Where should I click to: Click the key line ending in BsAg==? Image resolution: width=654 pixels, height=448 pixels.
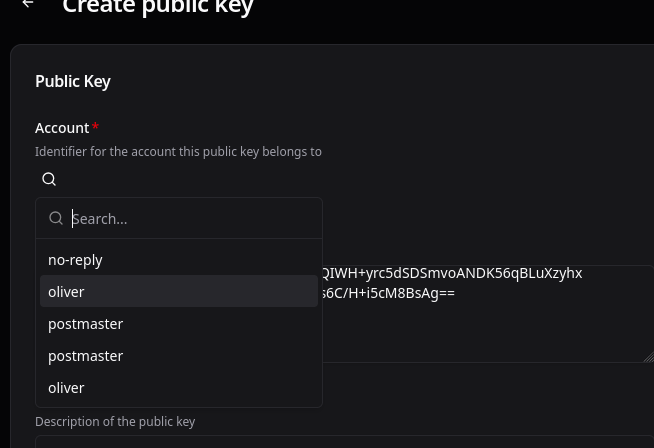[x=388, y=293]
